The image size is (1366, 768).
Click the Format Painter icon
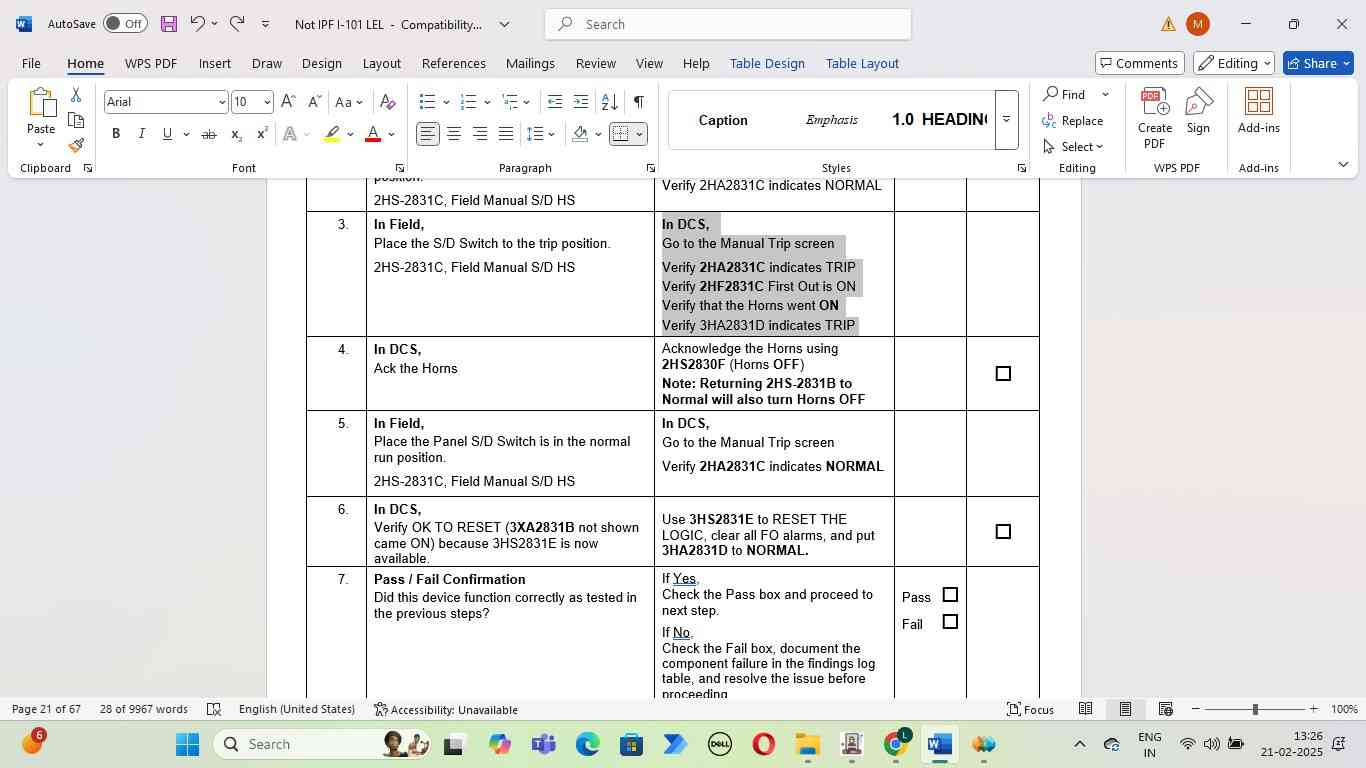(x=76, y=146)
